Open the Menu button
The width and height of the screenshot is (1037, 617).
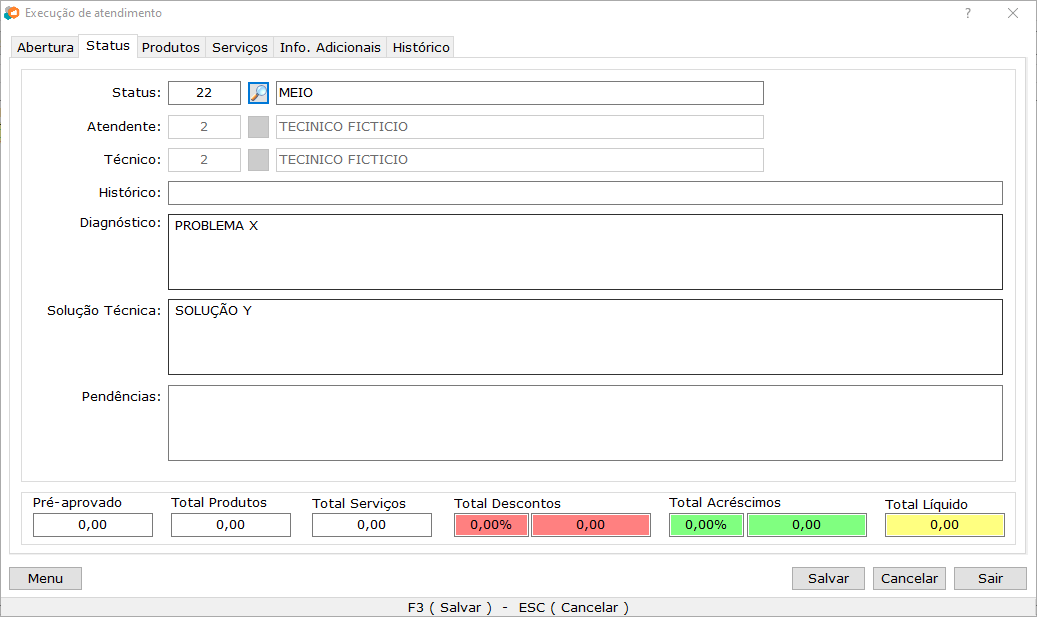(x=45, y=578)
